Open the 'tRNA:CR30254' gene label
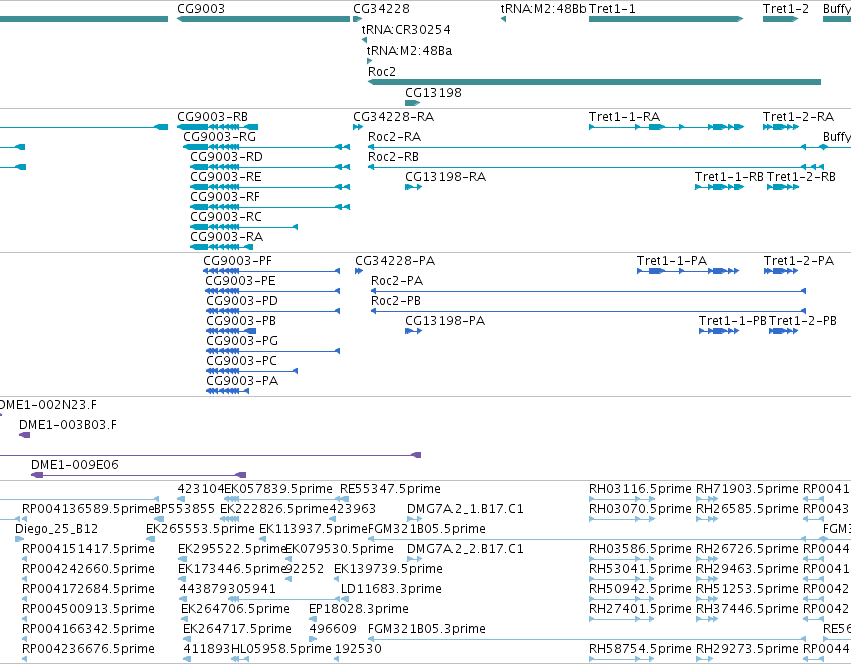 406,29
